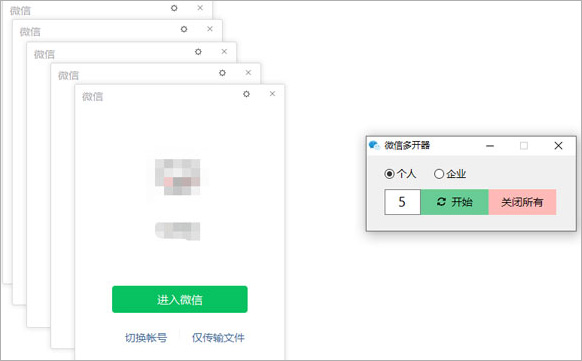The height and width of the screenshot is (361, 582).
Task: Select the 企业 radio button
Action: [x=439, y=174]
